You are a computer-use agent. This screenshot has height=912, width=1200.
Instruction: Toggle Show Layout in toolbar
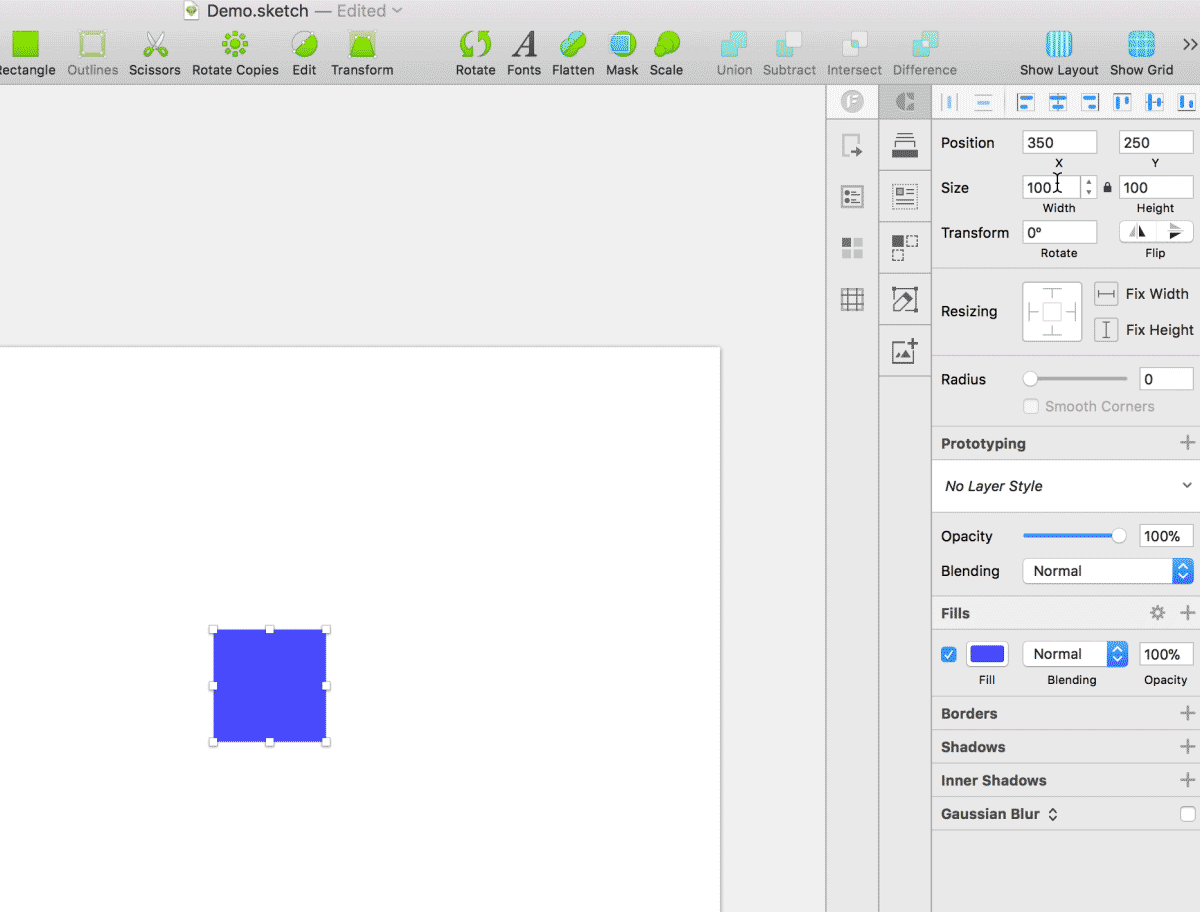[1059, 44]
